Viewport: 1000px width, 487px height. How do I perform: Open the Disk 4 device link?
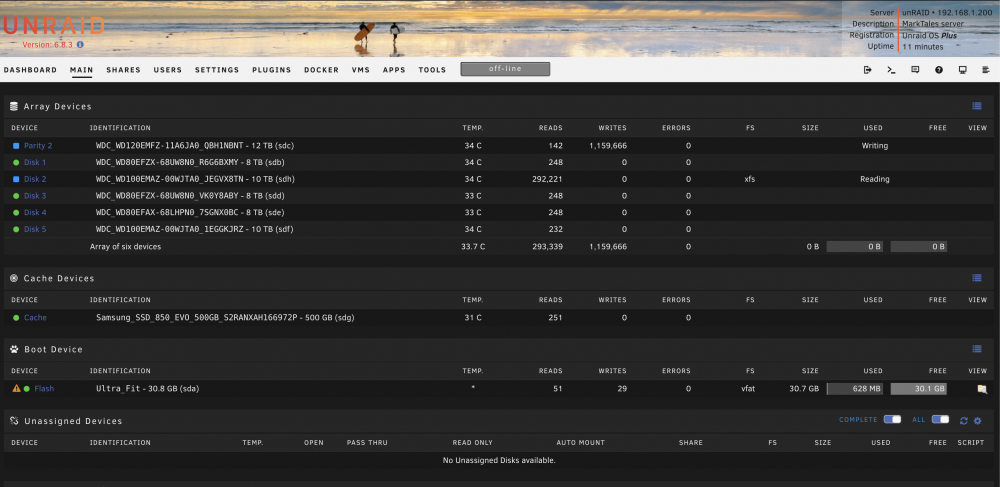35,212
